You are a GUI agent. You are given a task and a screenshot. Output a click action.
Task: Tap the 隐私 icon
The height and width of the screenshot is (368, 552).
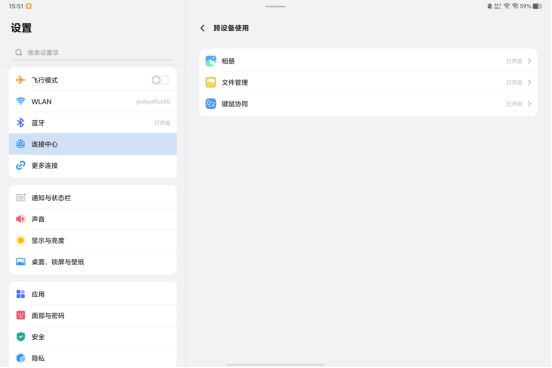(x=20, y=358)
